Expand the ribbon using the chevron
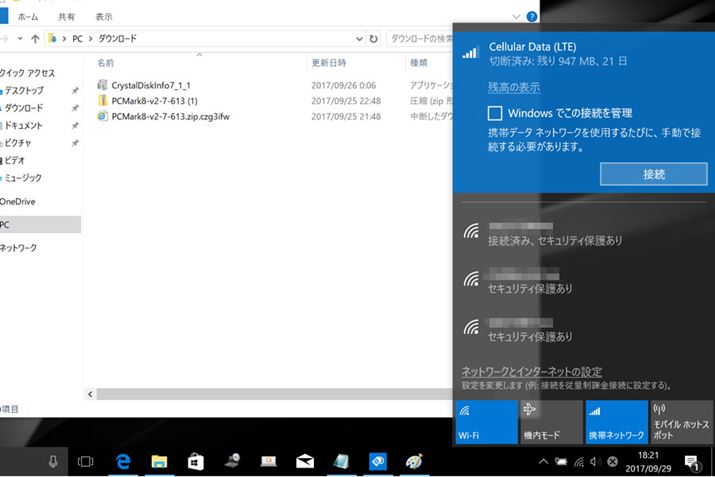This screenshot has height=477, width=715. tap(516, 16)
